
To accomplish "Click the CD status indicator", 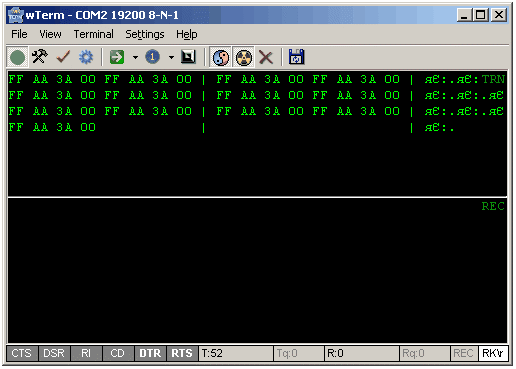I will 118,353.
